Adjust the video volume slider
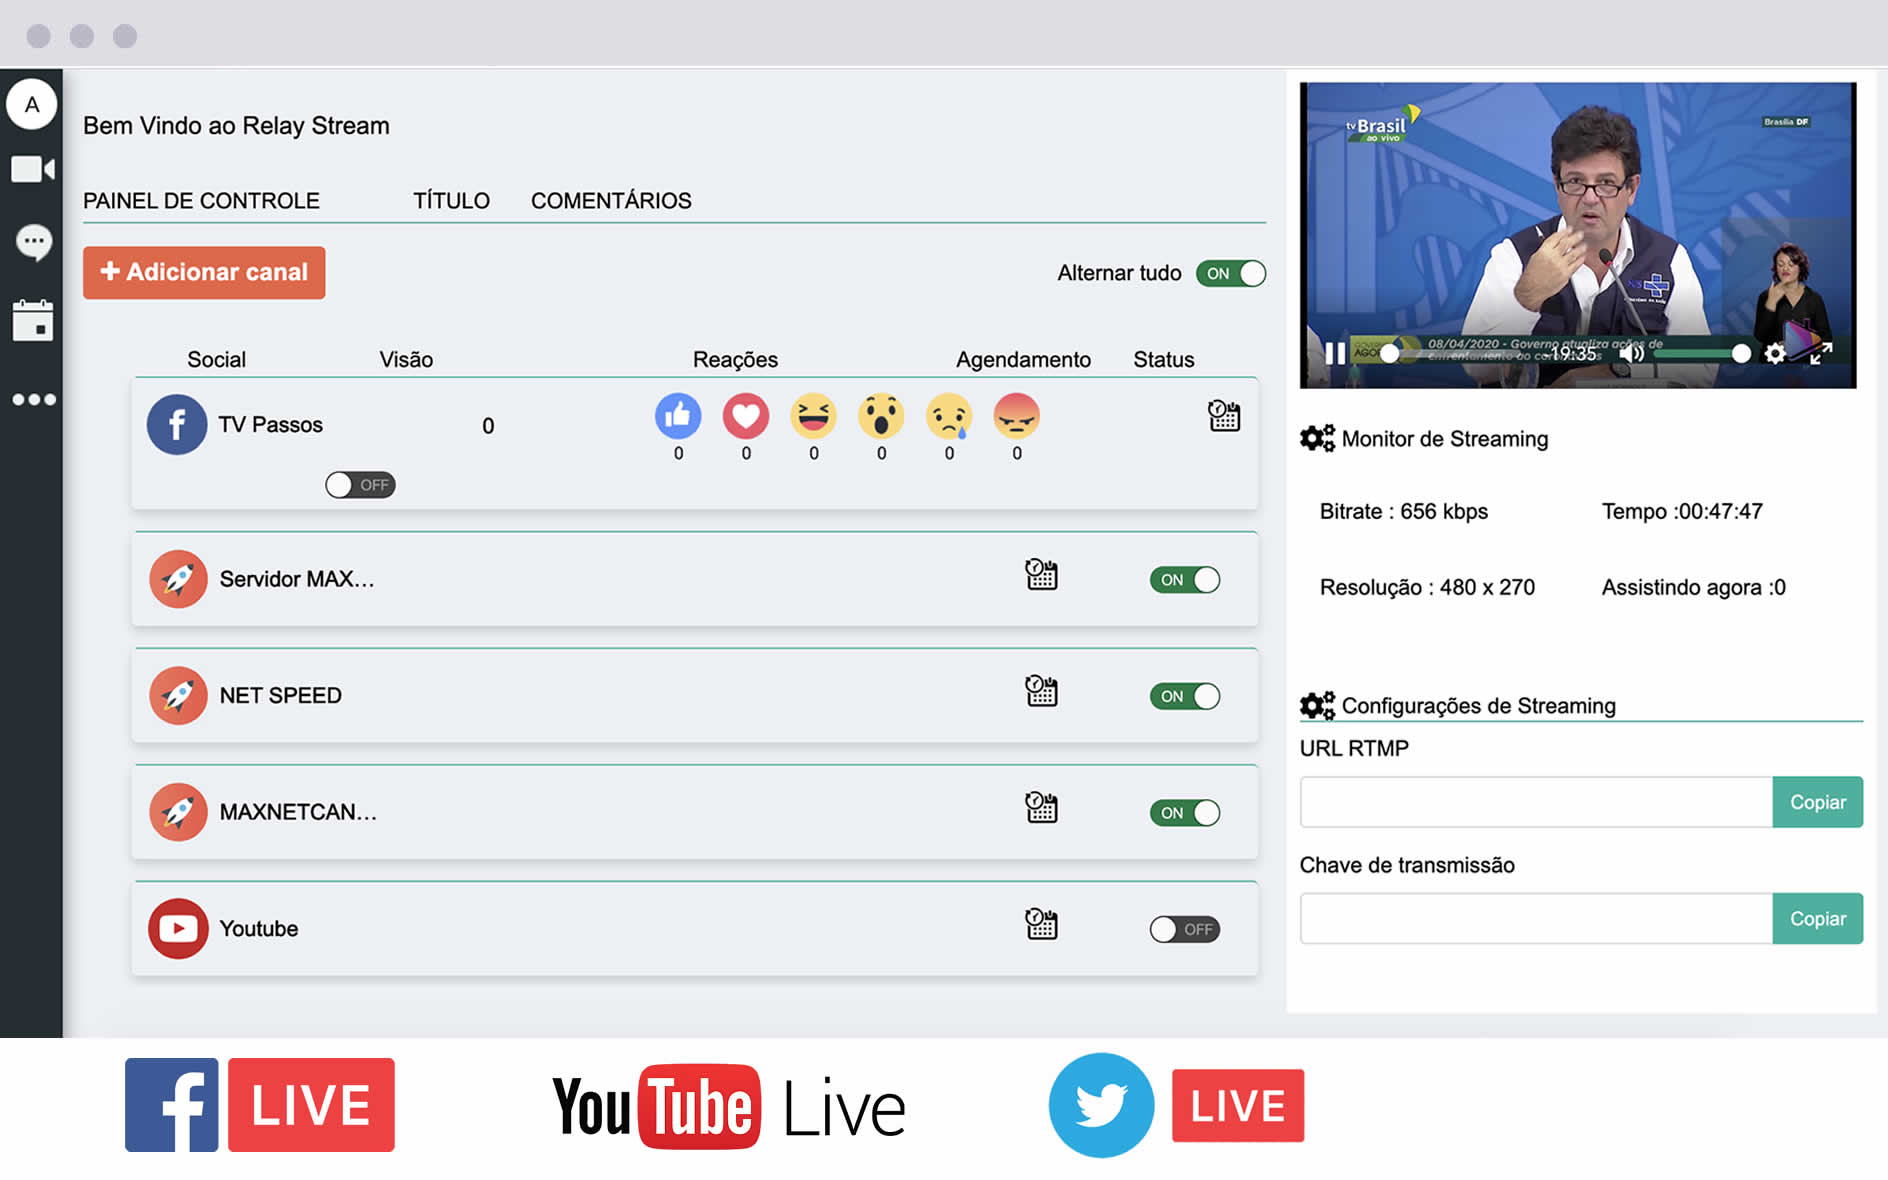This screenshot has height=1180, width=1888. [x=1700, y=353]
